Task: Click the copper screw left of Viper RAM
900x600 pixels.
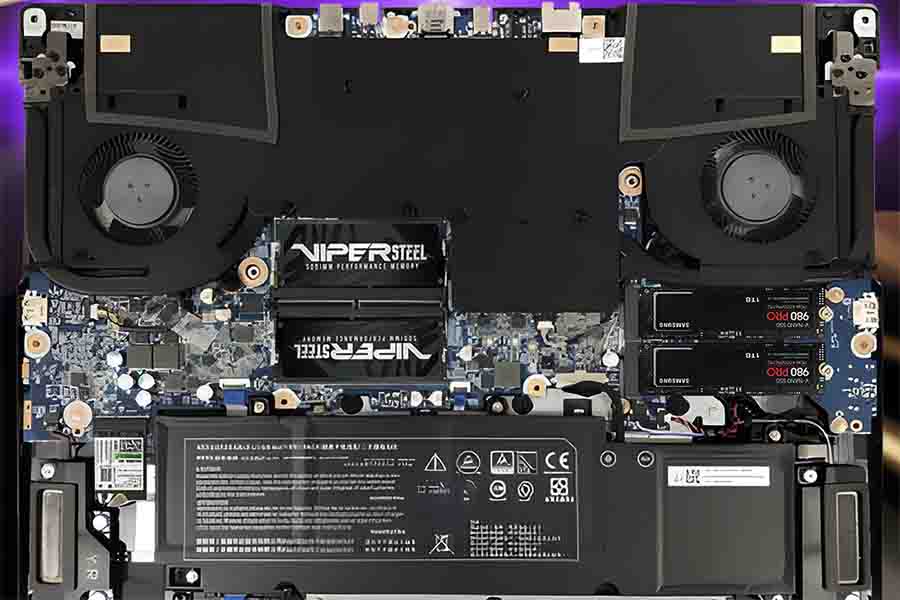Action: 253,270
